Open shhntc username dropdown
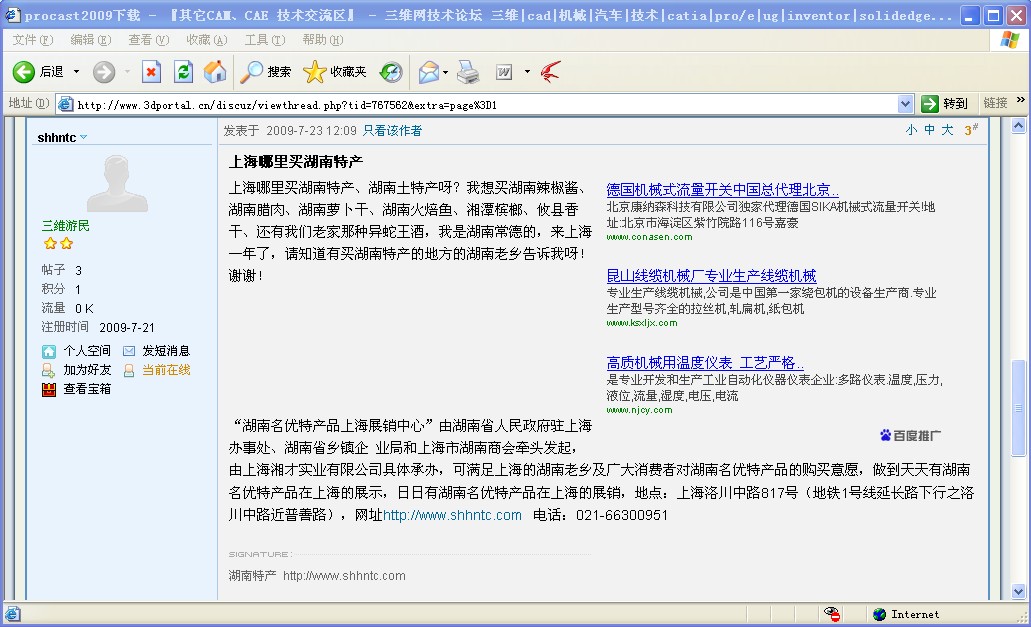1031x627 pixels. click(x=84, y=137)
